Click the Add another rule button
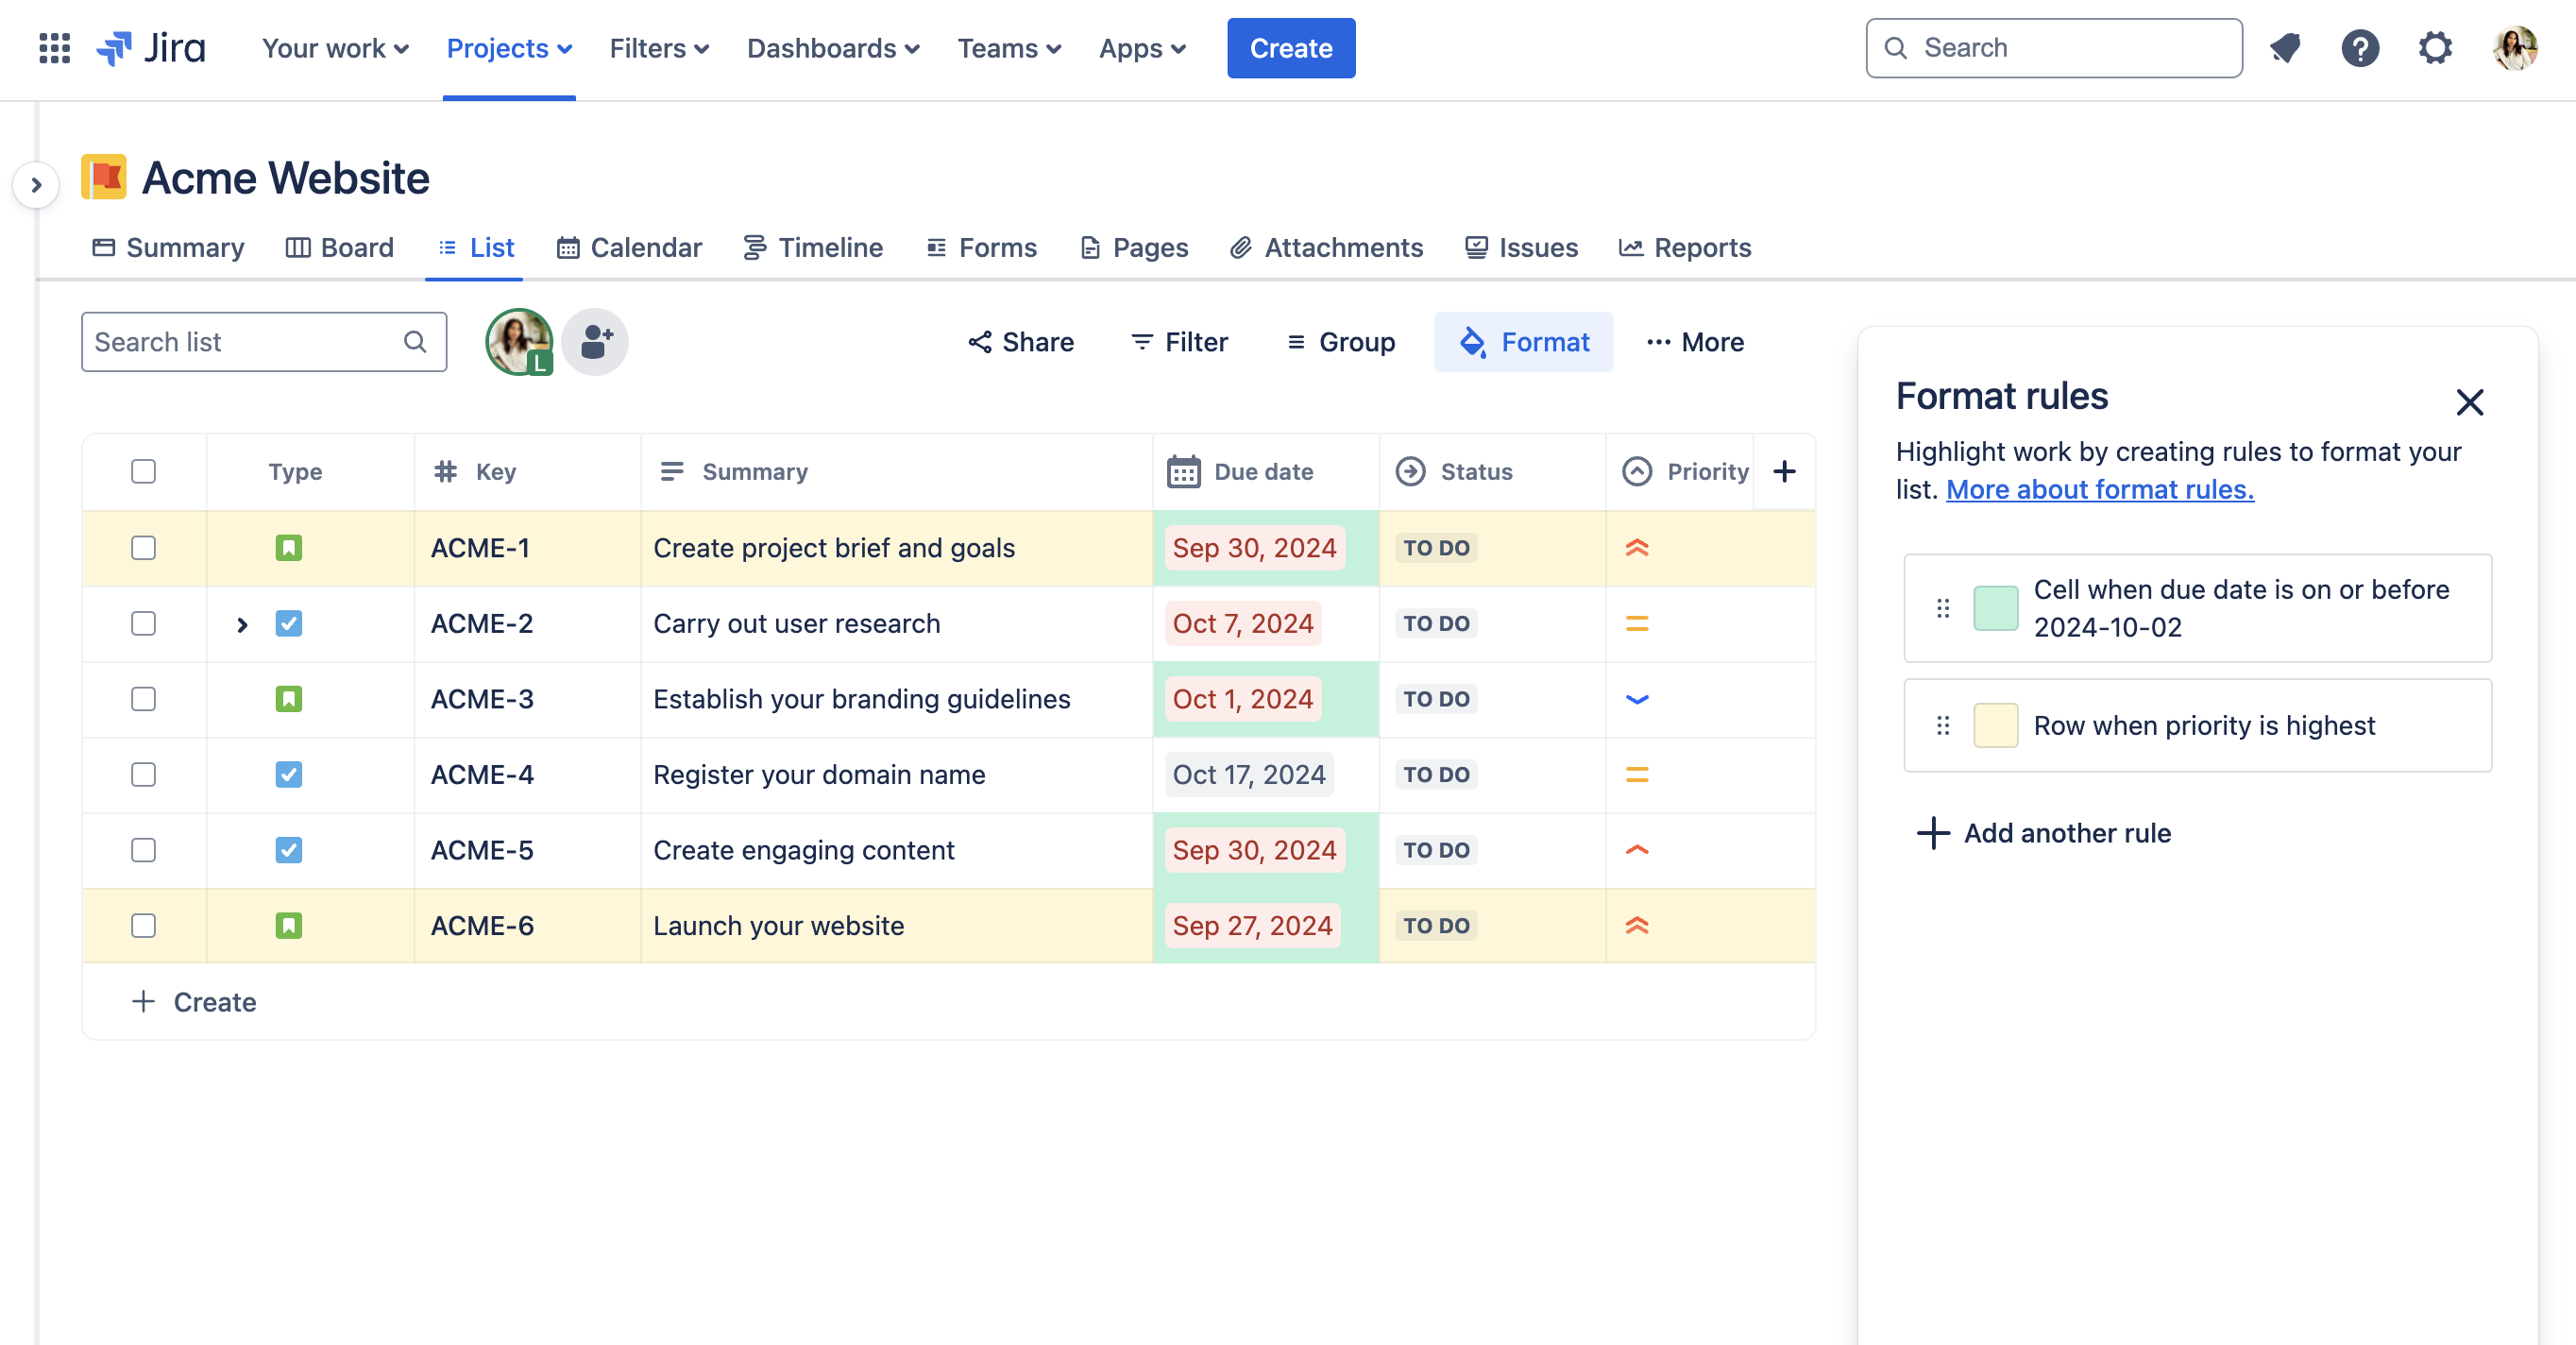This screenshot has height=1345, width=2576. click(x=2044, y=832)
